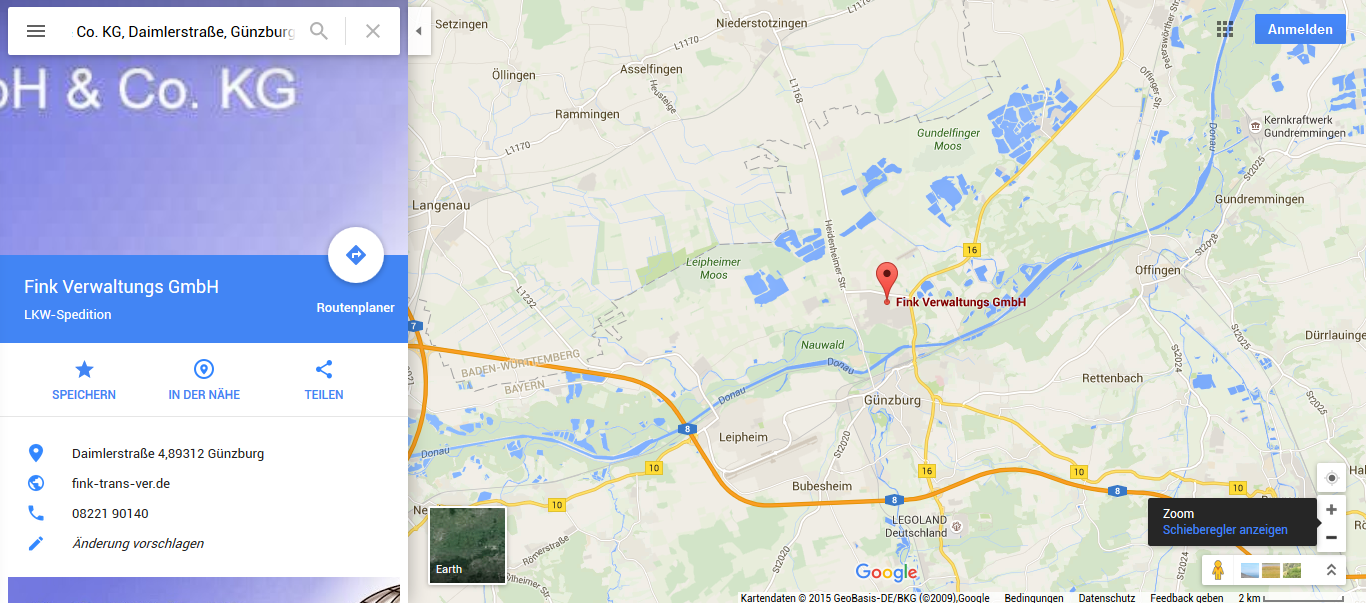
Task: Click Änderung vorschlagen to suggest an edit
Action: tap(138, 543)
